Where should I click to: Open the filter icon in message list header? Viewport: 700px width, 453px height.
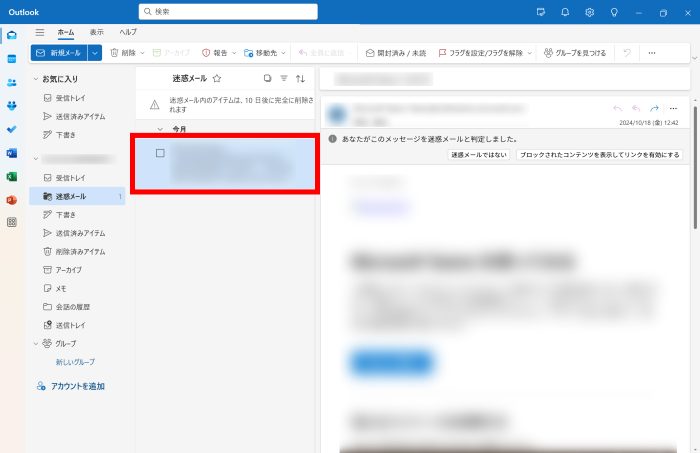[283, 78]
